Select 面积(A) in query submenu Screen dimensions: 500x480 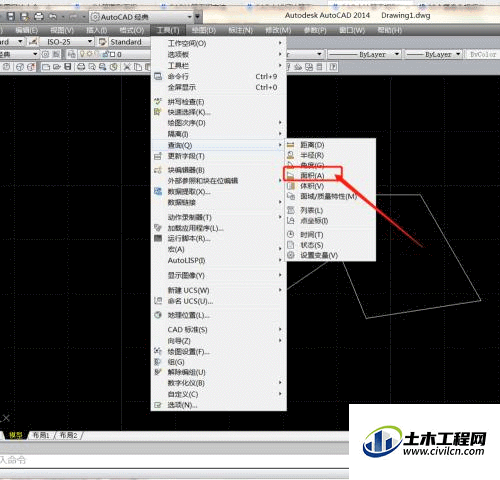click(331, 175)
